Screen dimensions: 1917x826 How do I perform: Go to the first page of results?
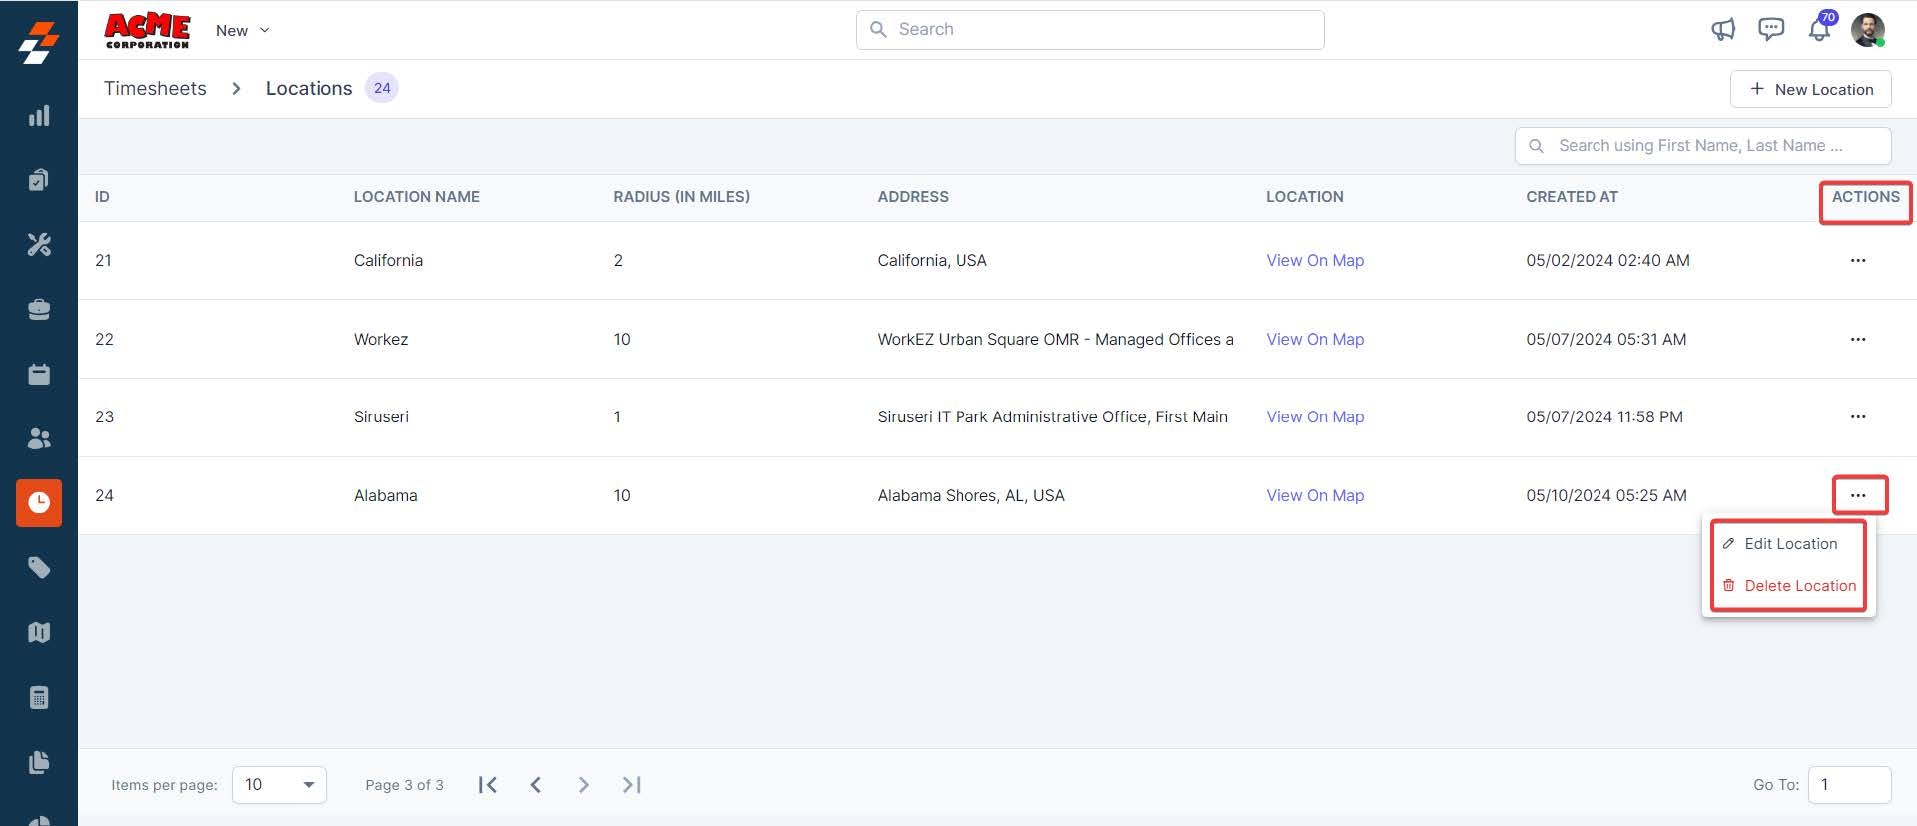[x=488, y=785]
